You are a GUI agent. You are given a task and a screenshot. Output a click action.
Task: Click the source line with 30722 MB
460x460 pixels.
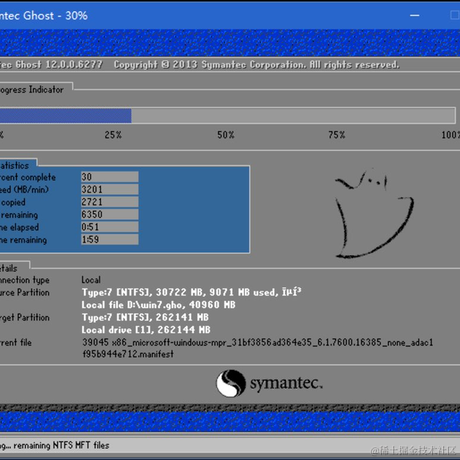point(191,292)
